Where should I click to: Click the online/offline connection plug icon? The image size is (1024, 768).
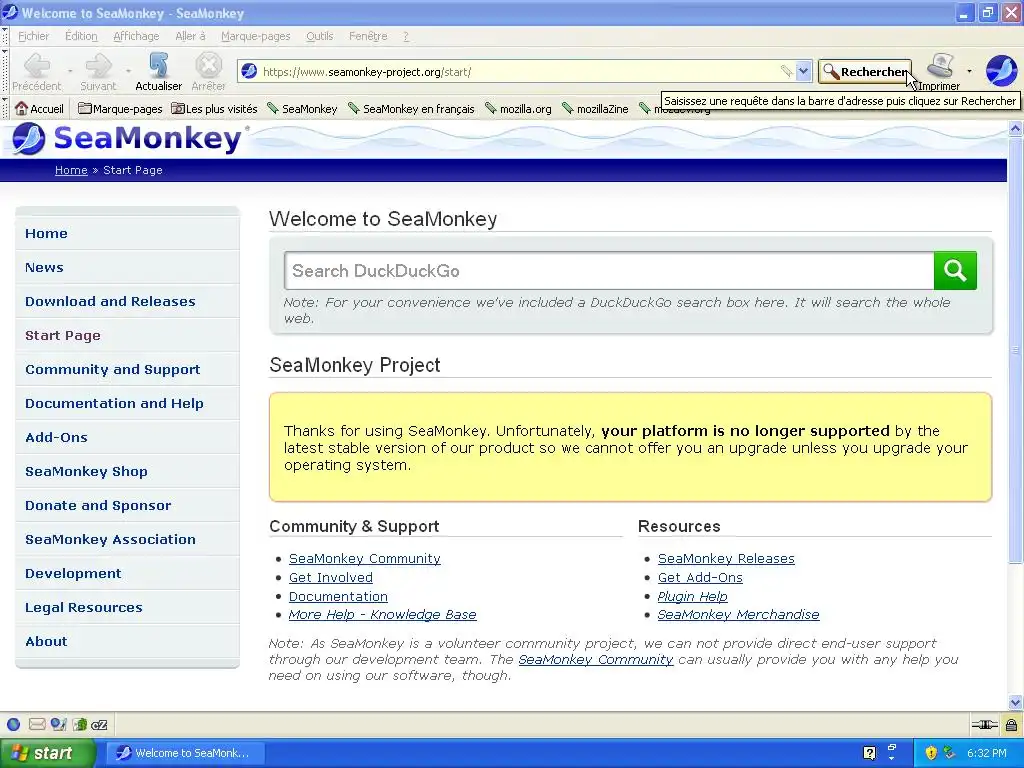(x=984, y=724)
